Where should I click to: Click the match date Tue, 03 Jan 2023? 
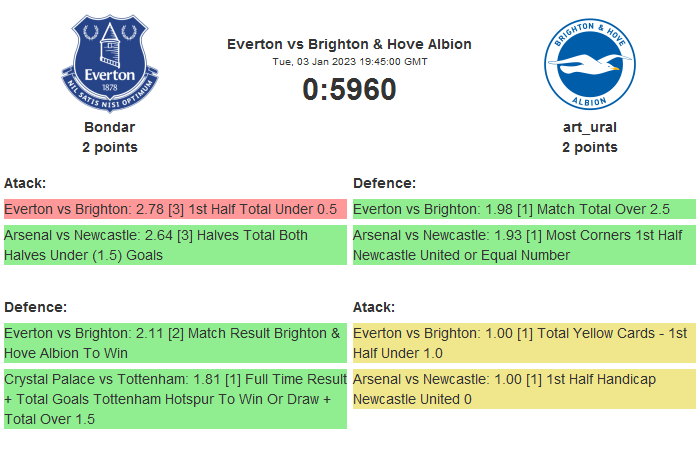pos(349,62)
